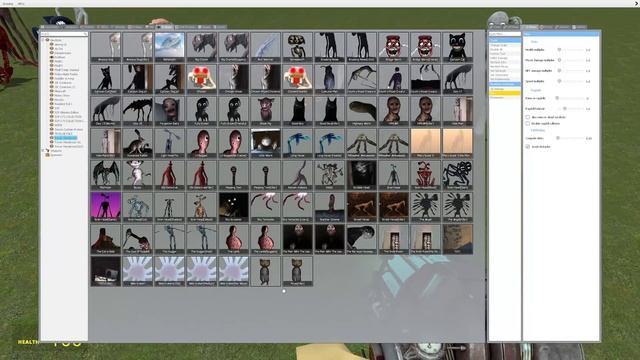Spawn the orange-tan Siren Head variant NPC
This screenshot has height=360, width=640.
click(201, 207)
